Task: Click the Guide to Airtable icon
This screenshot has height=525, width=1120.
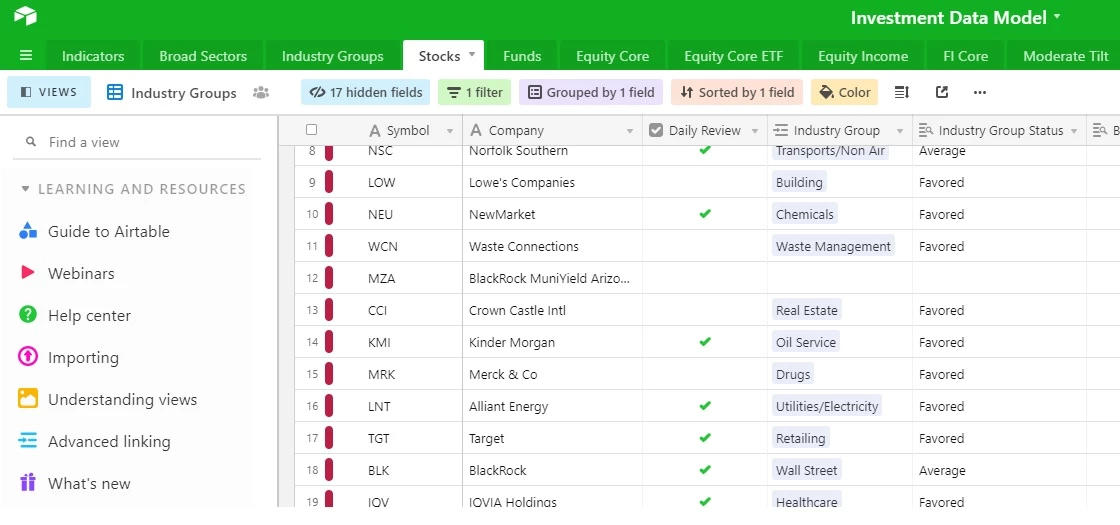Action: coord(28,231)
